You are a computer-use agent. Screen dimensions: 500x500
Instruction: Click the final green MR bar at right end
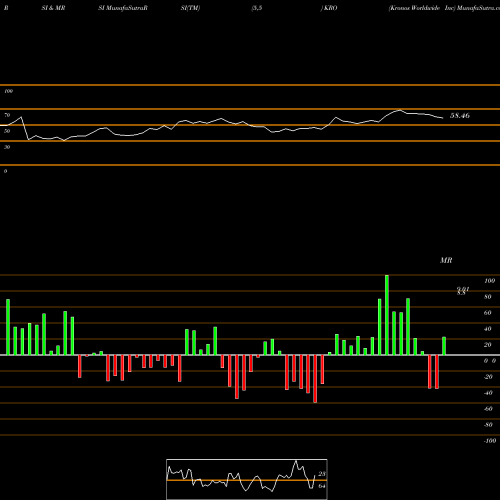click(x=444, y=346)
